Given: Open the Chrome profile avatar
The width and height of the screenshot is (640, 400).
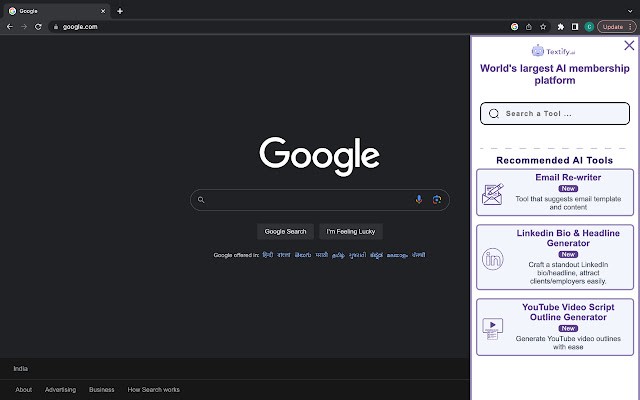Looking at the screenshot, I should [x=589, y=27].
